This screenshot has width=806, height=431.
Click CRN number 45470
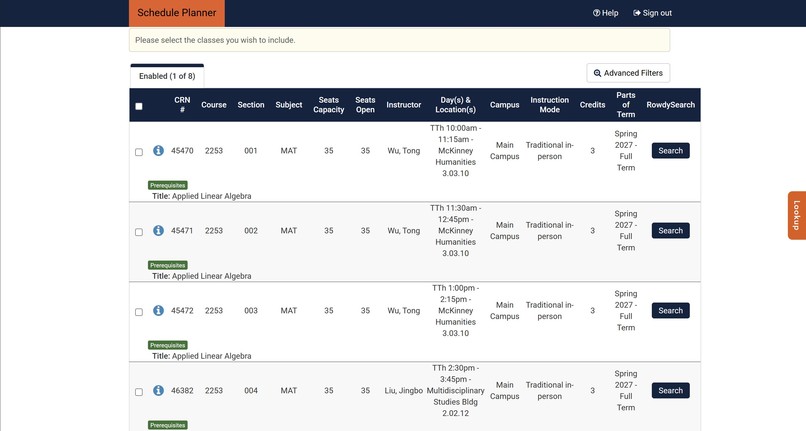[x=182, y=151]
